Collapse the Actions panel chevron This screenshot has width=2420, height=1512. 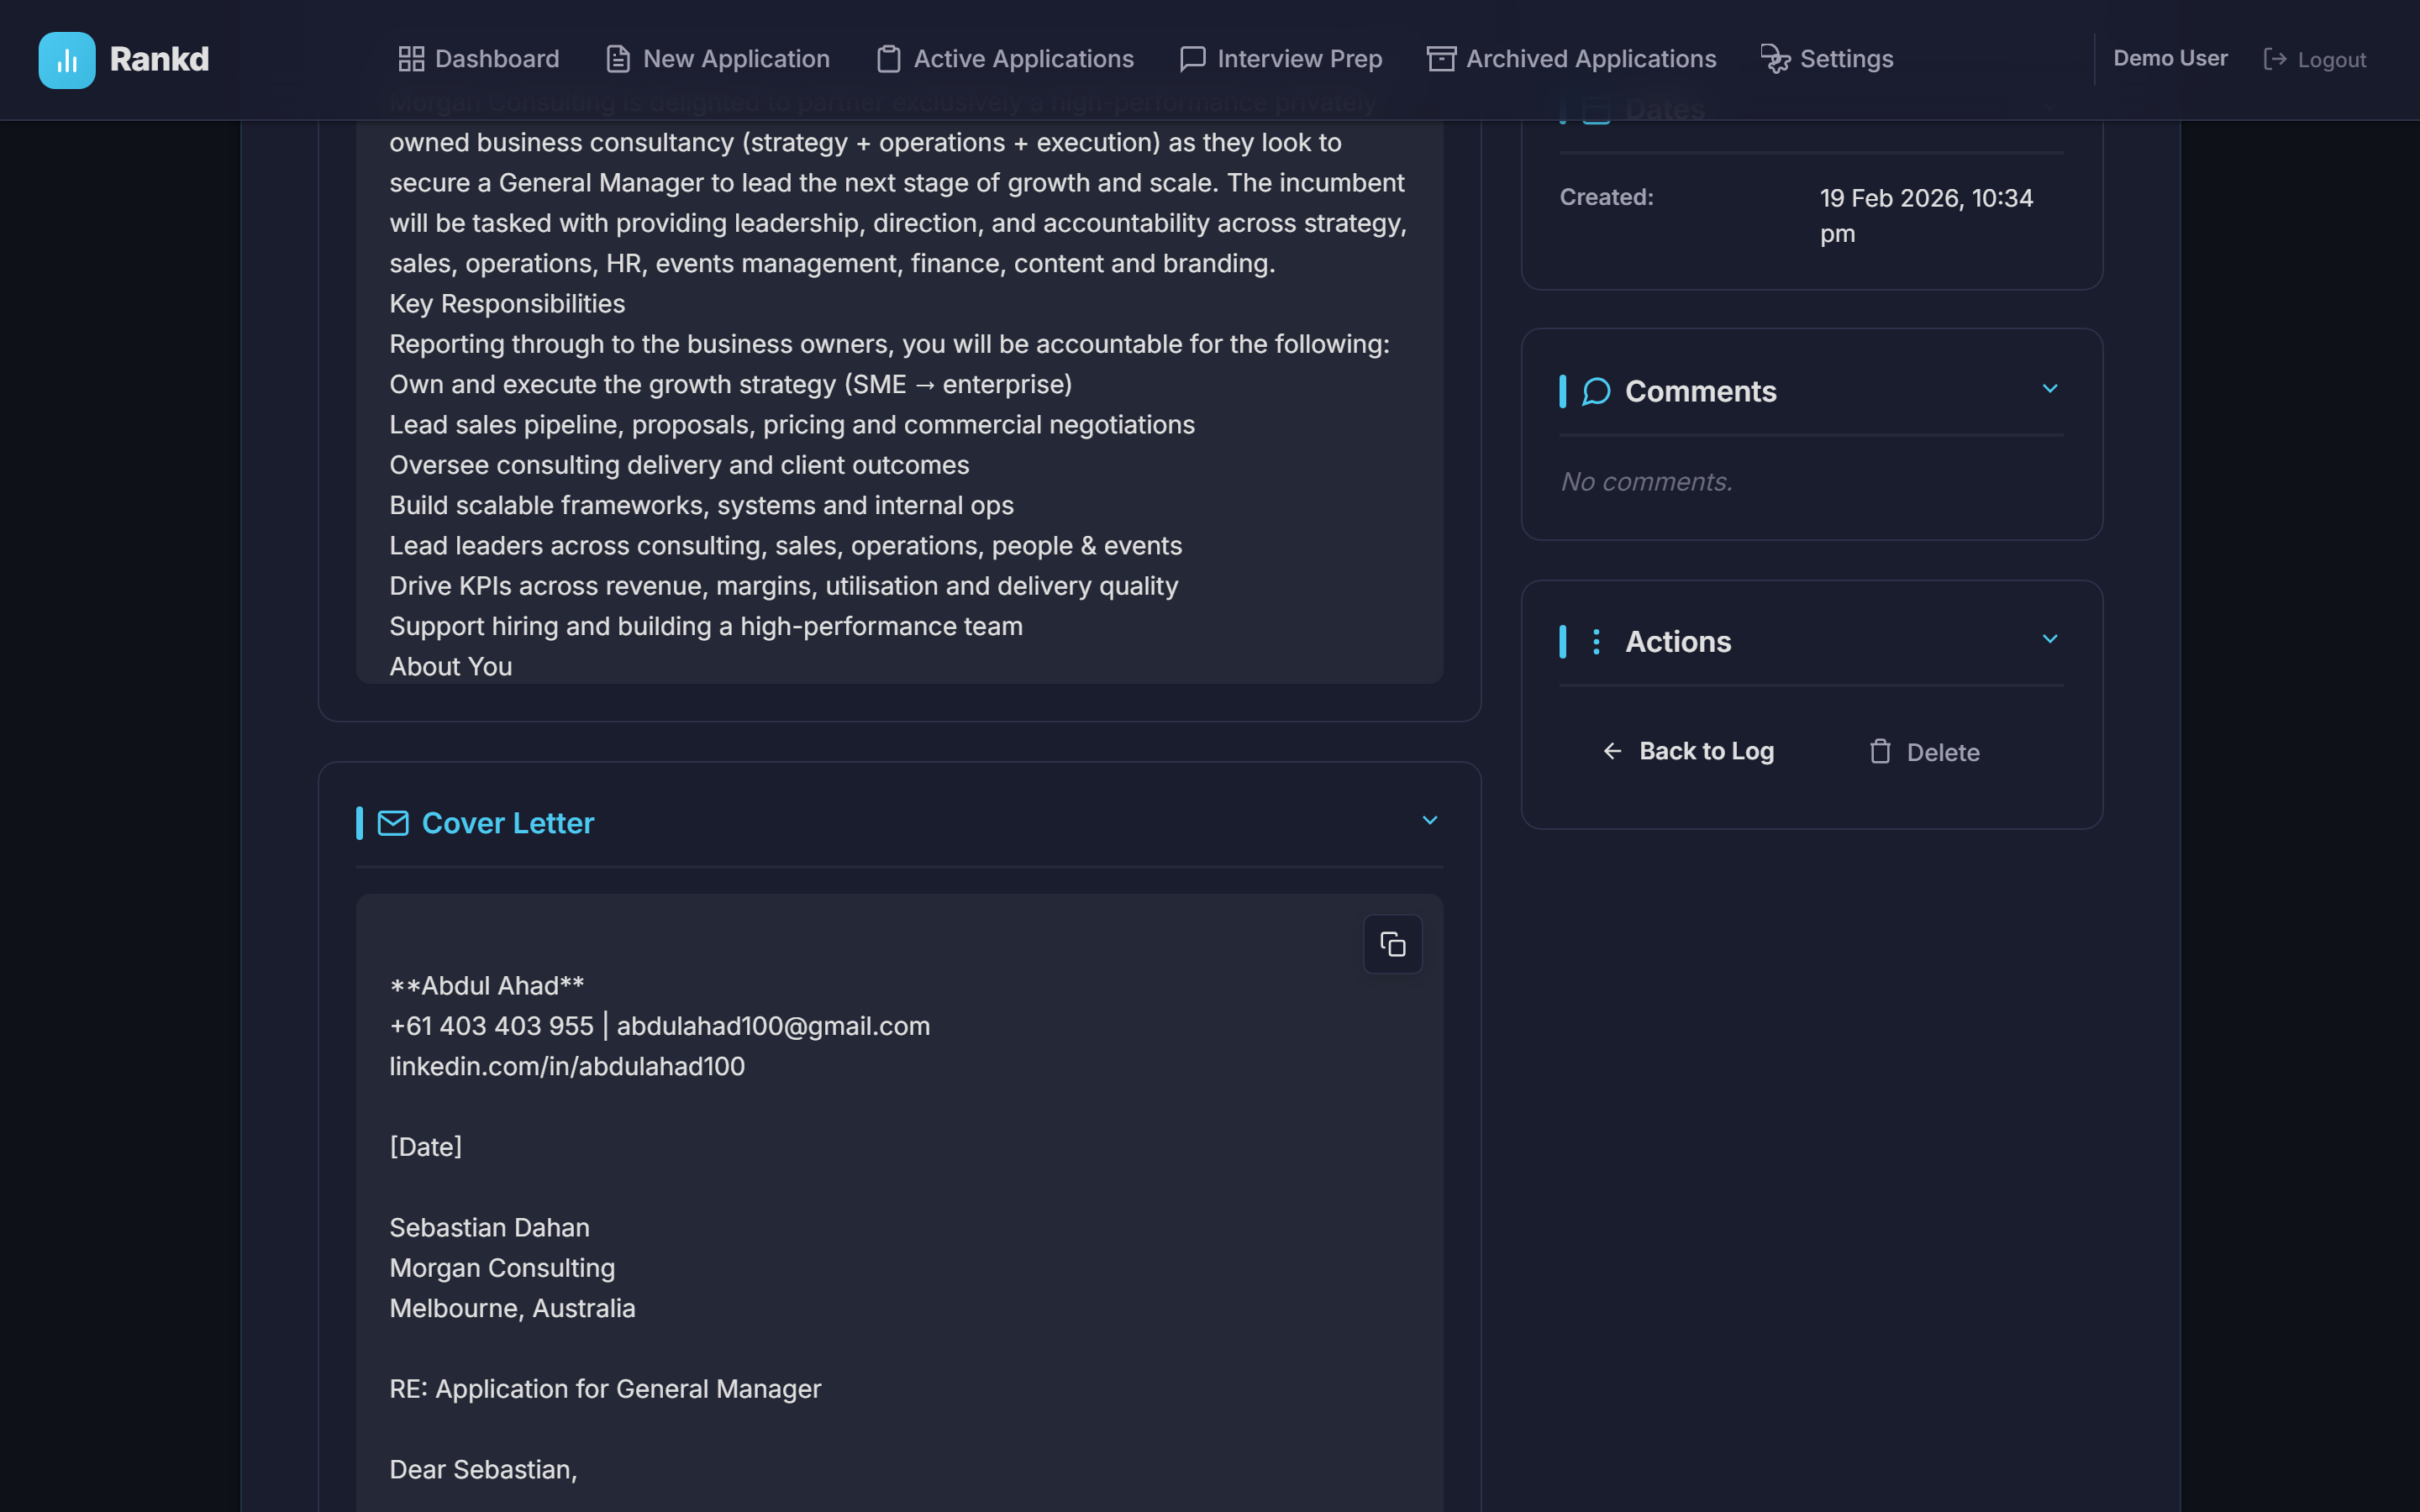(x=2050, y=639)
